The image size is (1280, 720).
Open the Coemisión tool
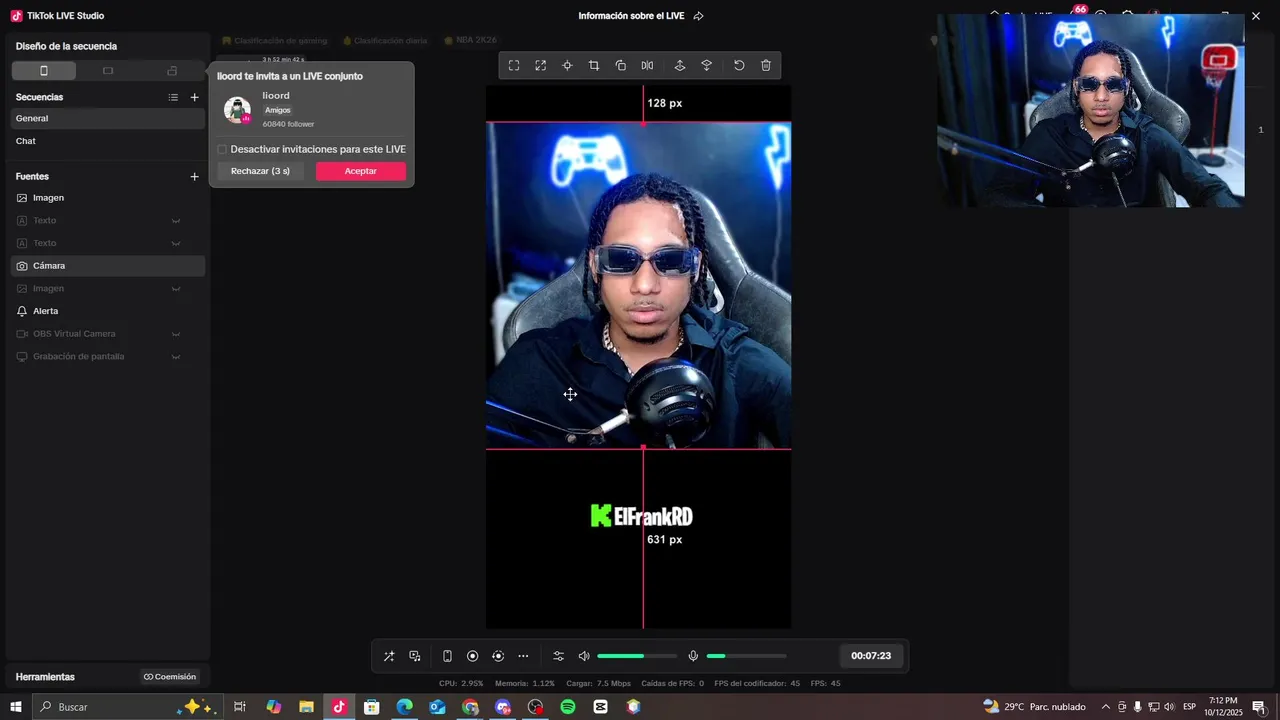(x=170, y=677)
